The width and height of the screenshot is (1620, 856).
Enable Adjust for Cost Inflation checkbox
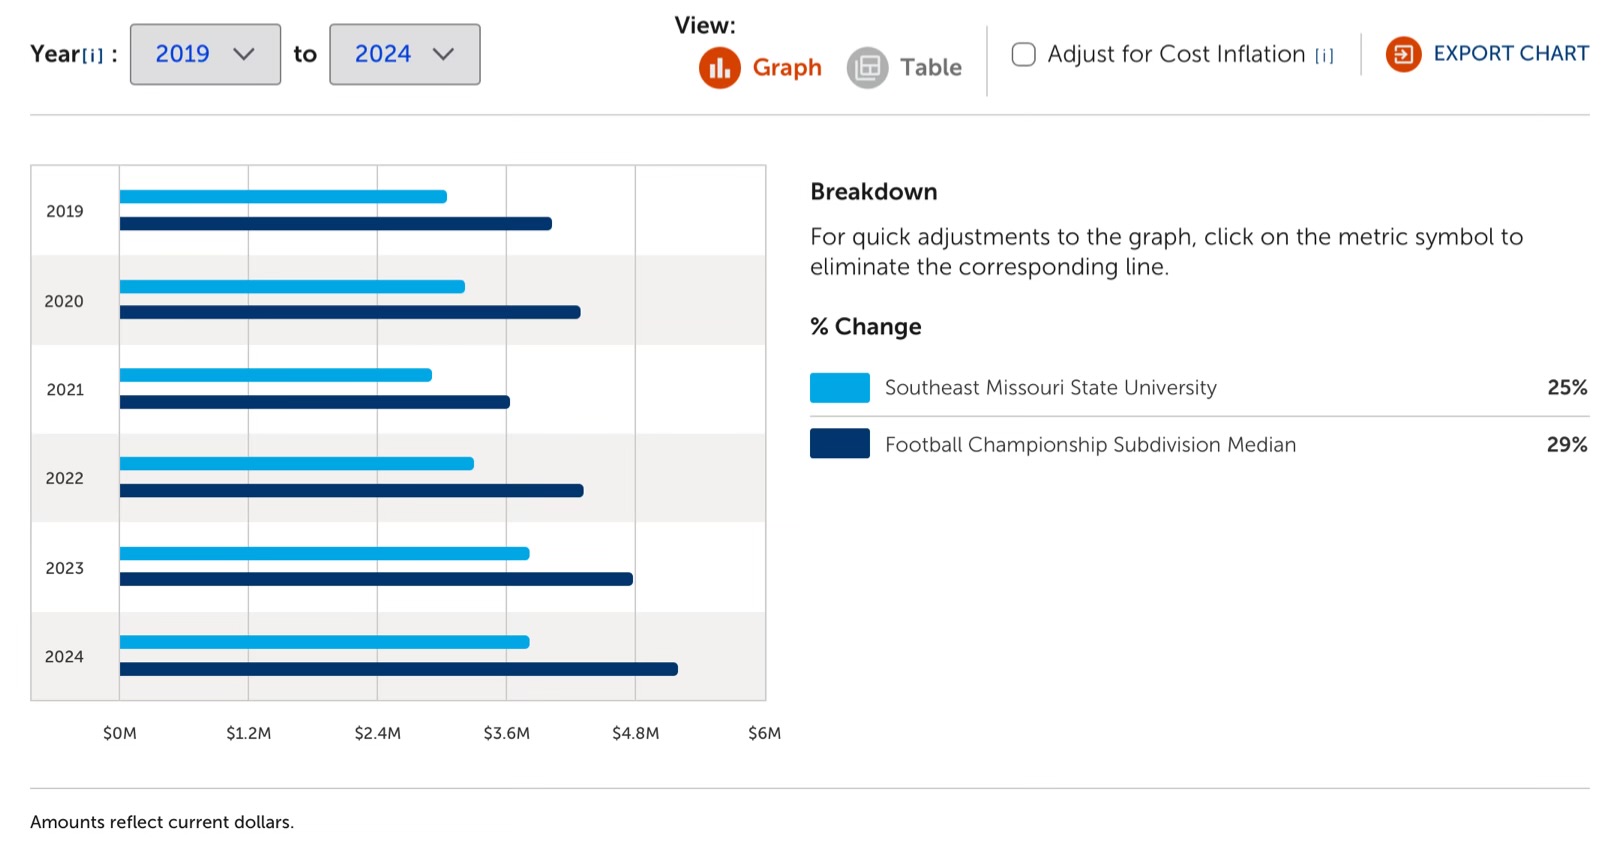tap(1023, 54)
